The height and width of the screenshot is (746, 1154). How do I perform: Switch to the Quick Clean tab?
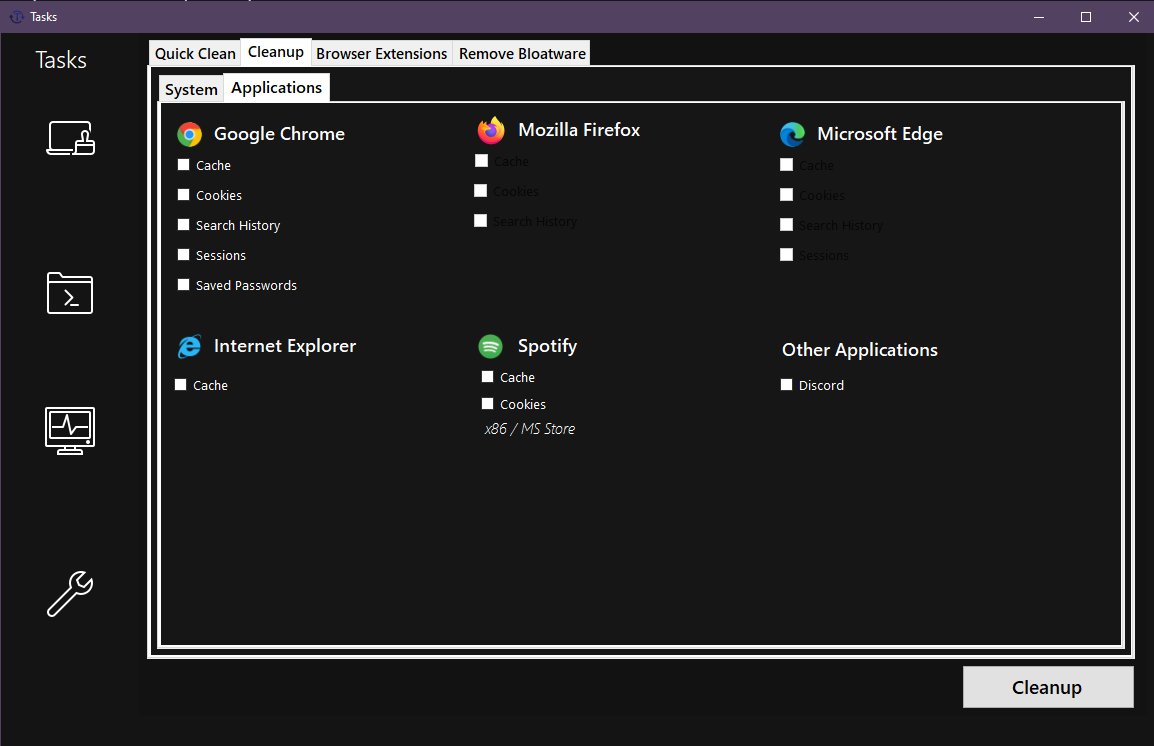[x=195, y=54]
